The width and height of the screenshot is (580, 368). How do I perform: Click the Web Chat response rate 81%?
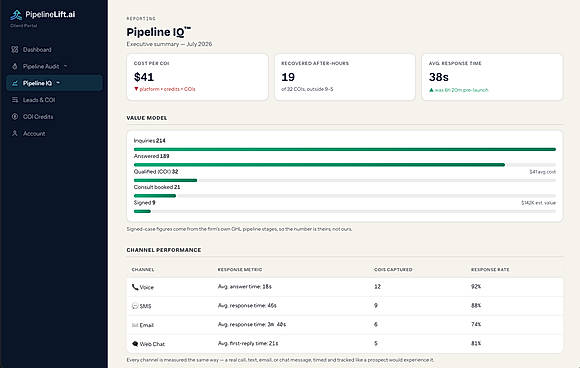pos(476,343)
